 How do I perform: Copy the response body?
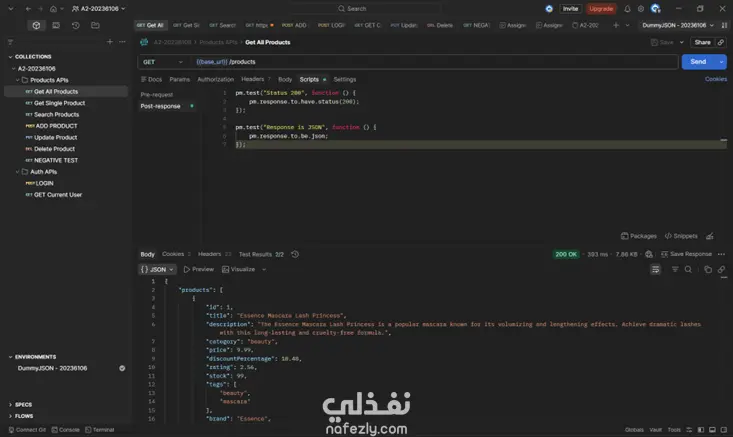(x=708, y=269)
